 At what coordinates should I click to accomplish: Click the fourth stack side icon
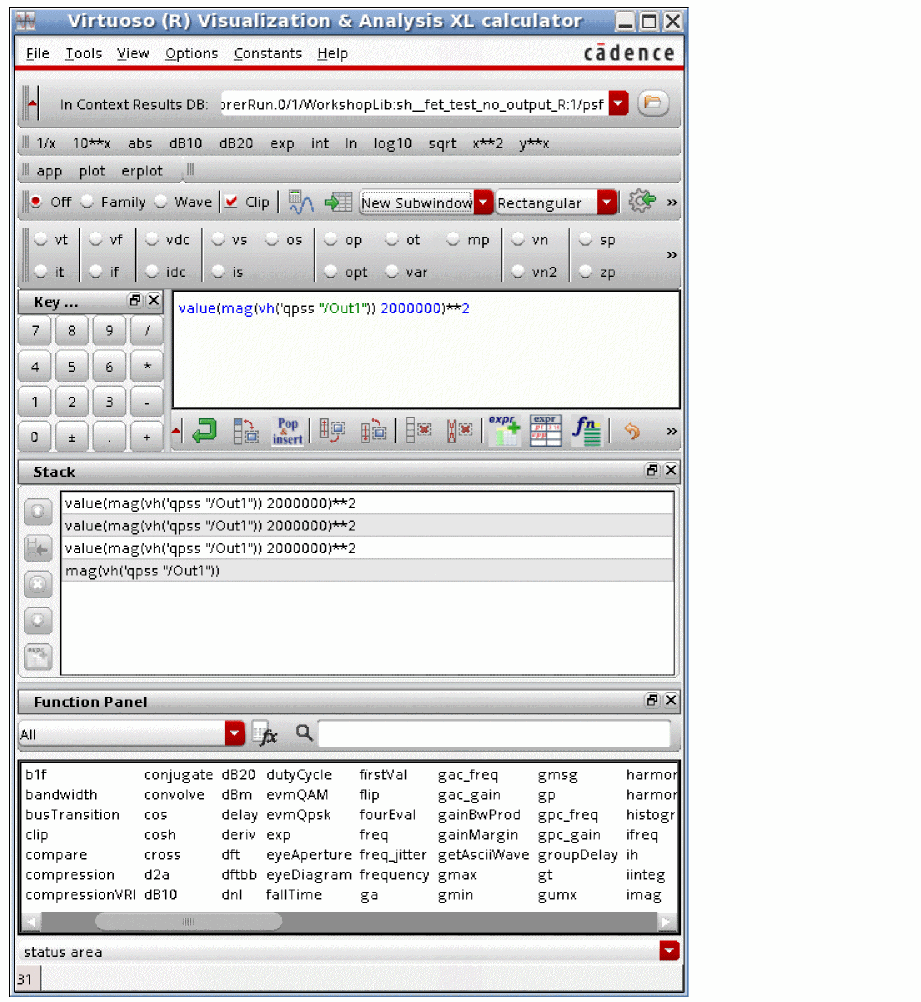pos(38,620)
